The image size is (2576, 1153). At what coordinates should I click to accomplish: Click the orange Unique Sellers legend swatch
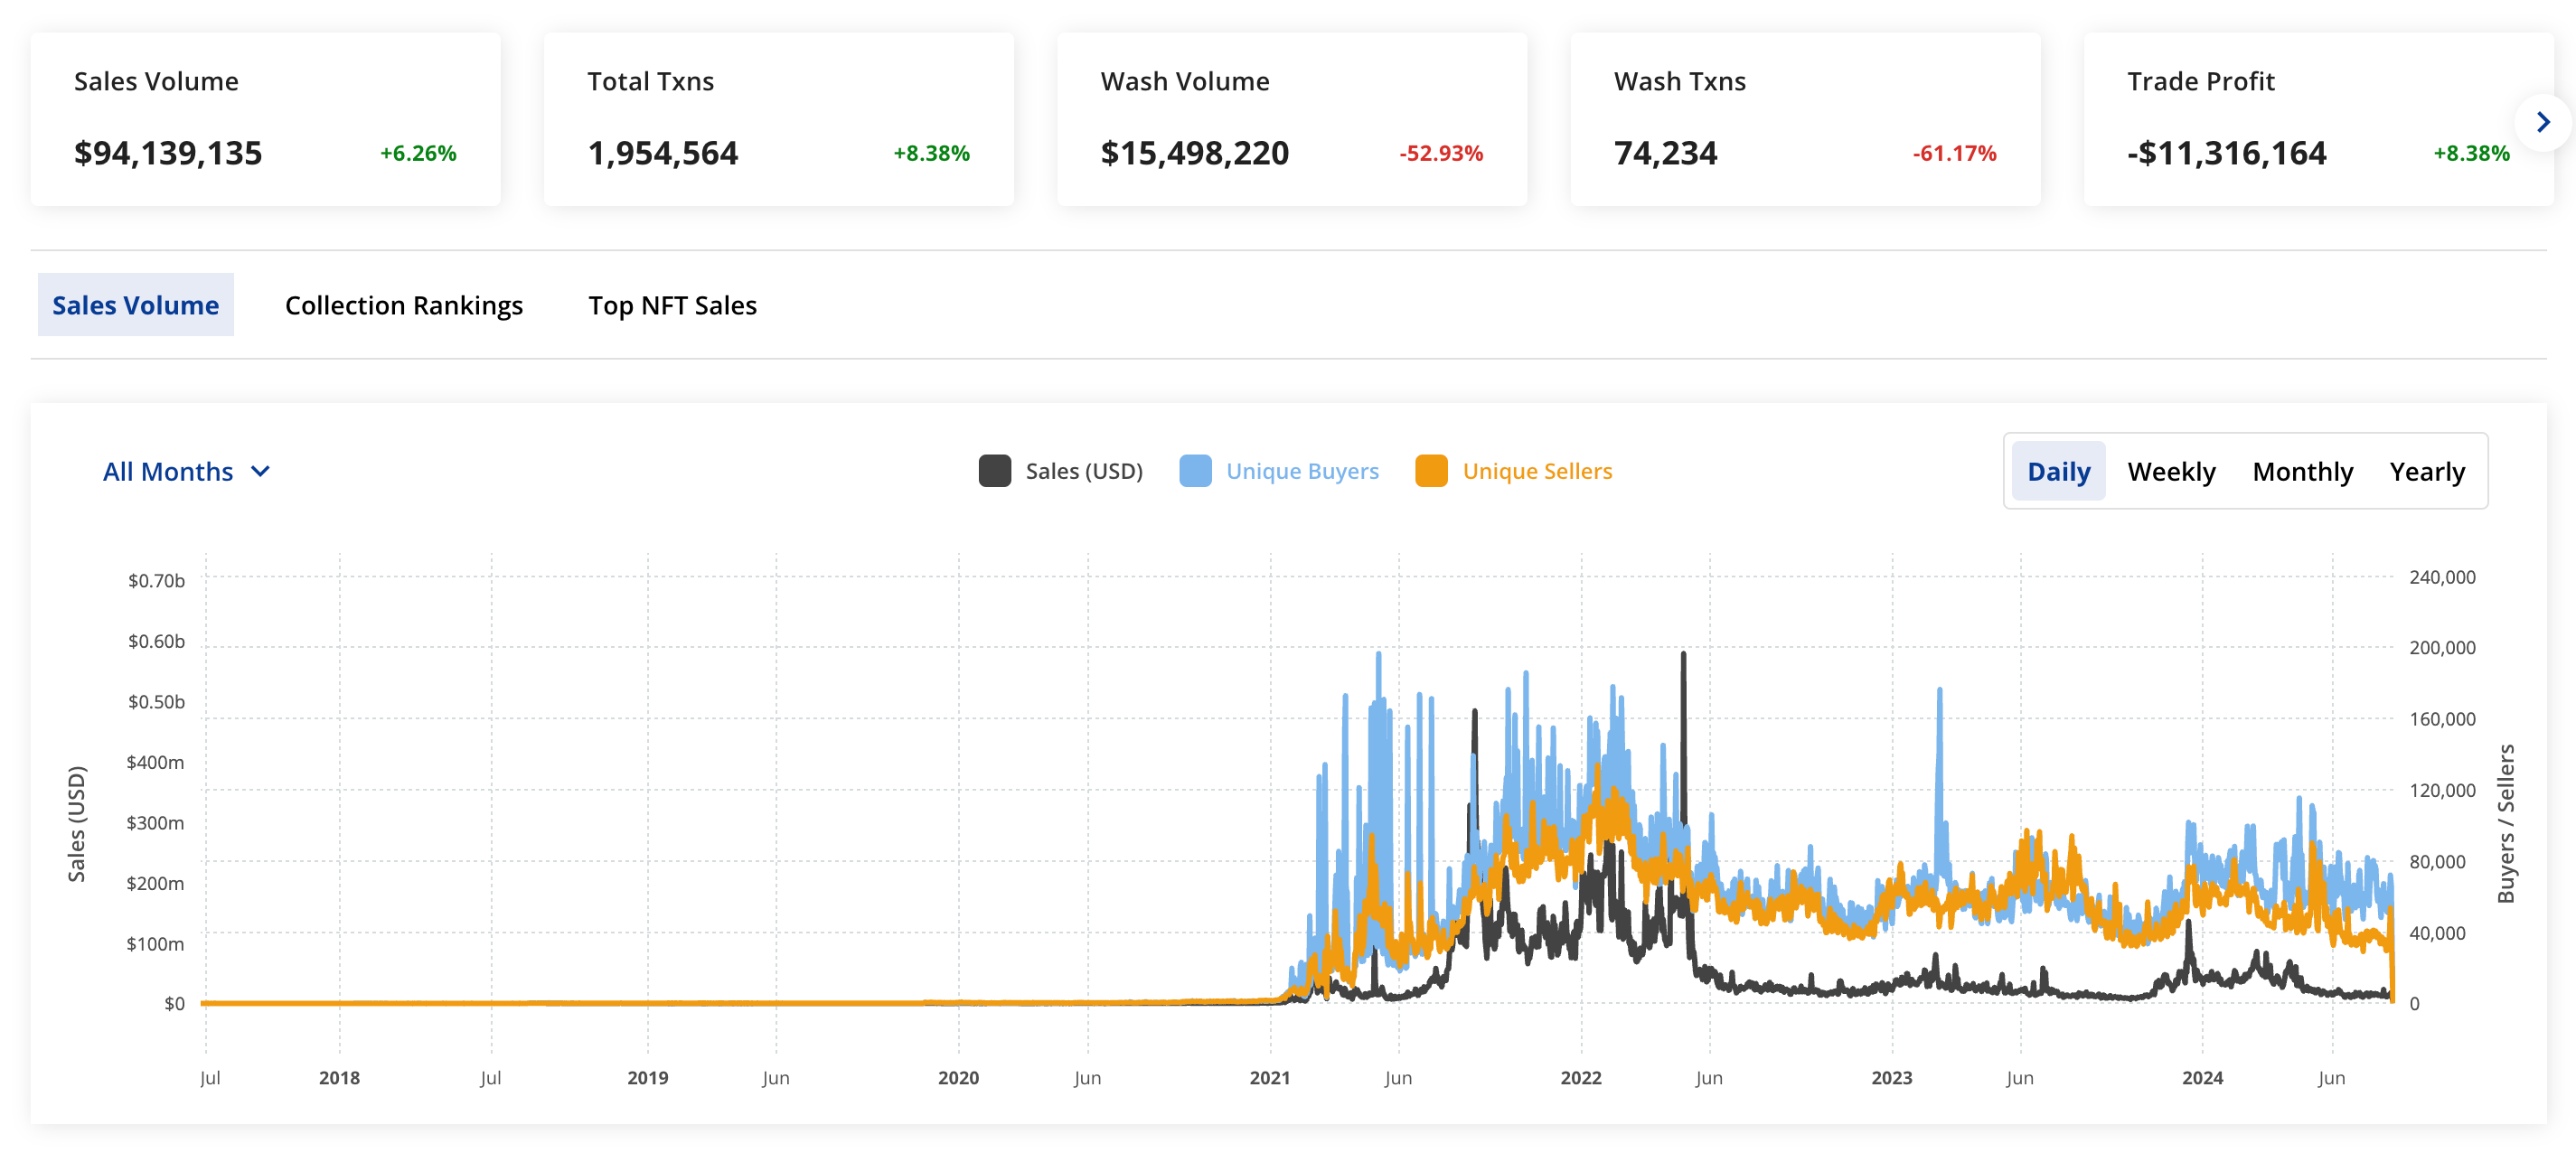click(x=1431, y=471)
